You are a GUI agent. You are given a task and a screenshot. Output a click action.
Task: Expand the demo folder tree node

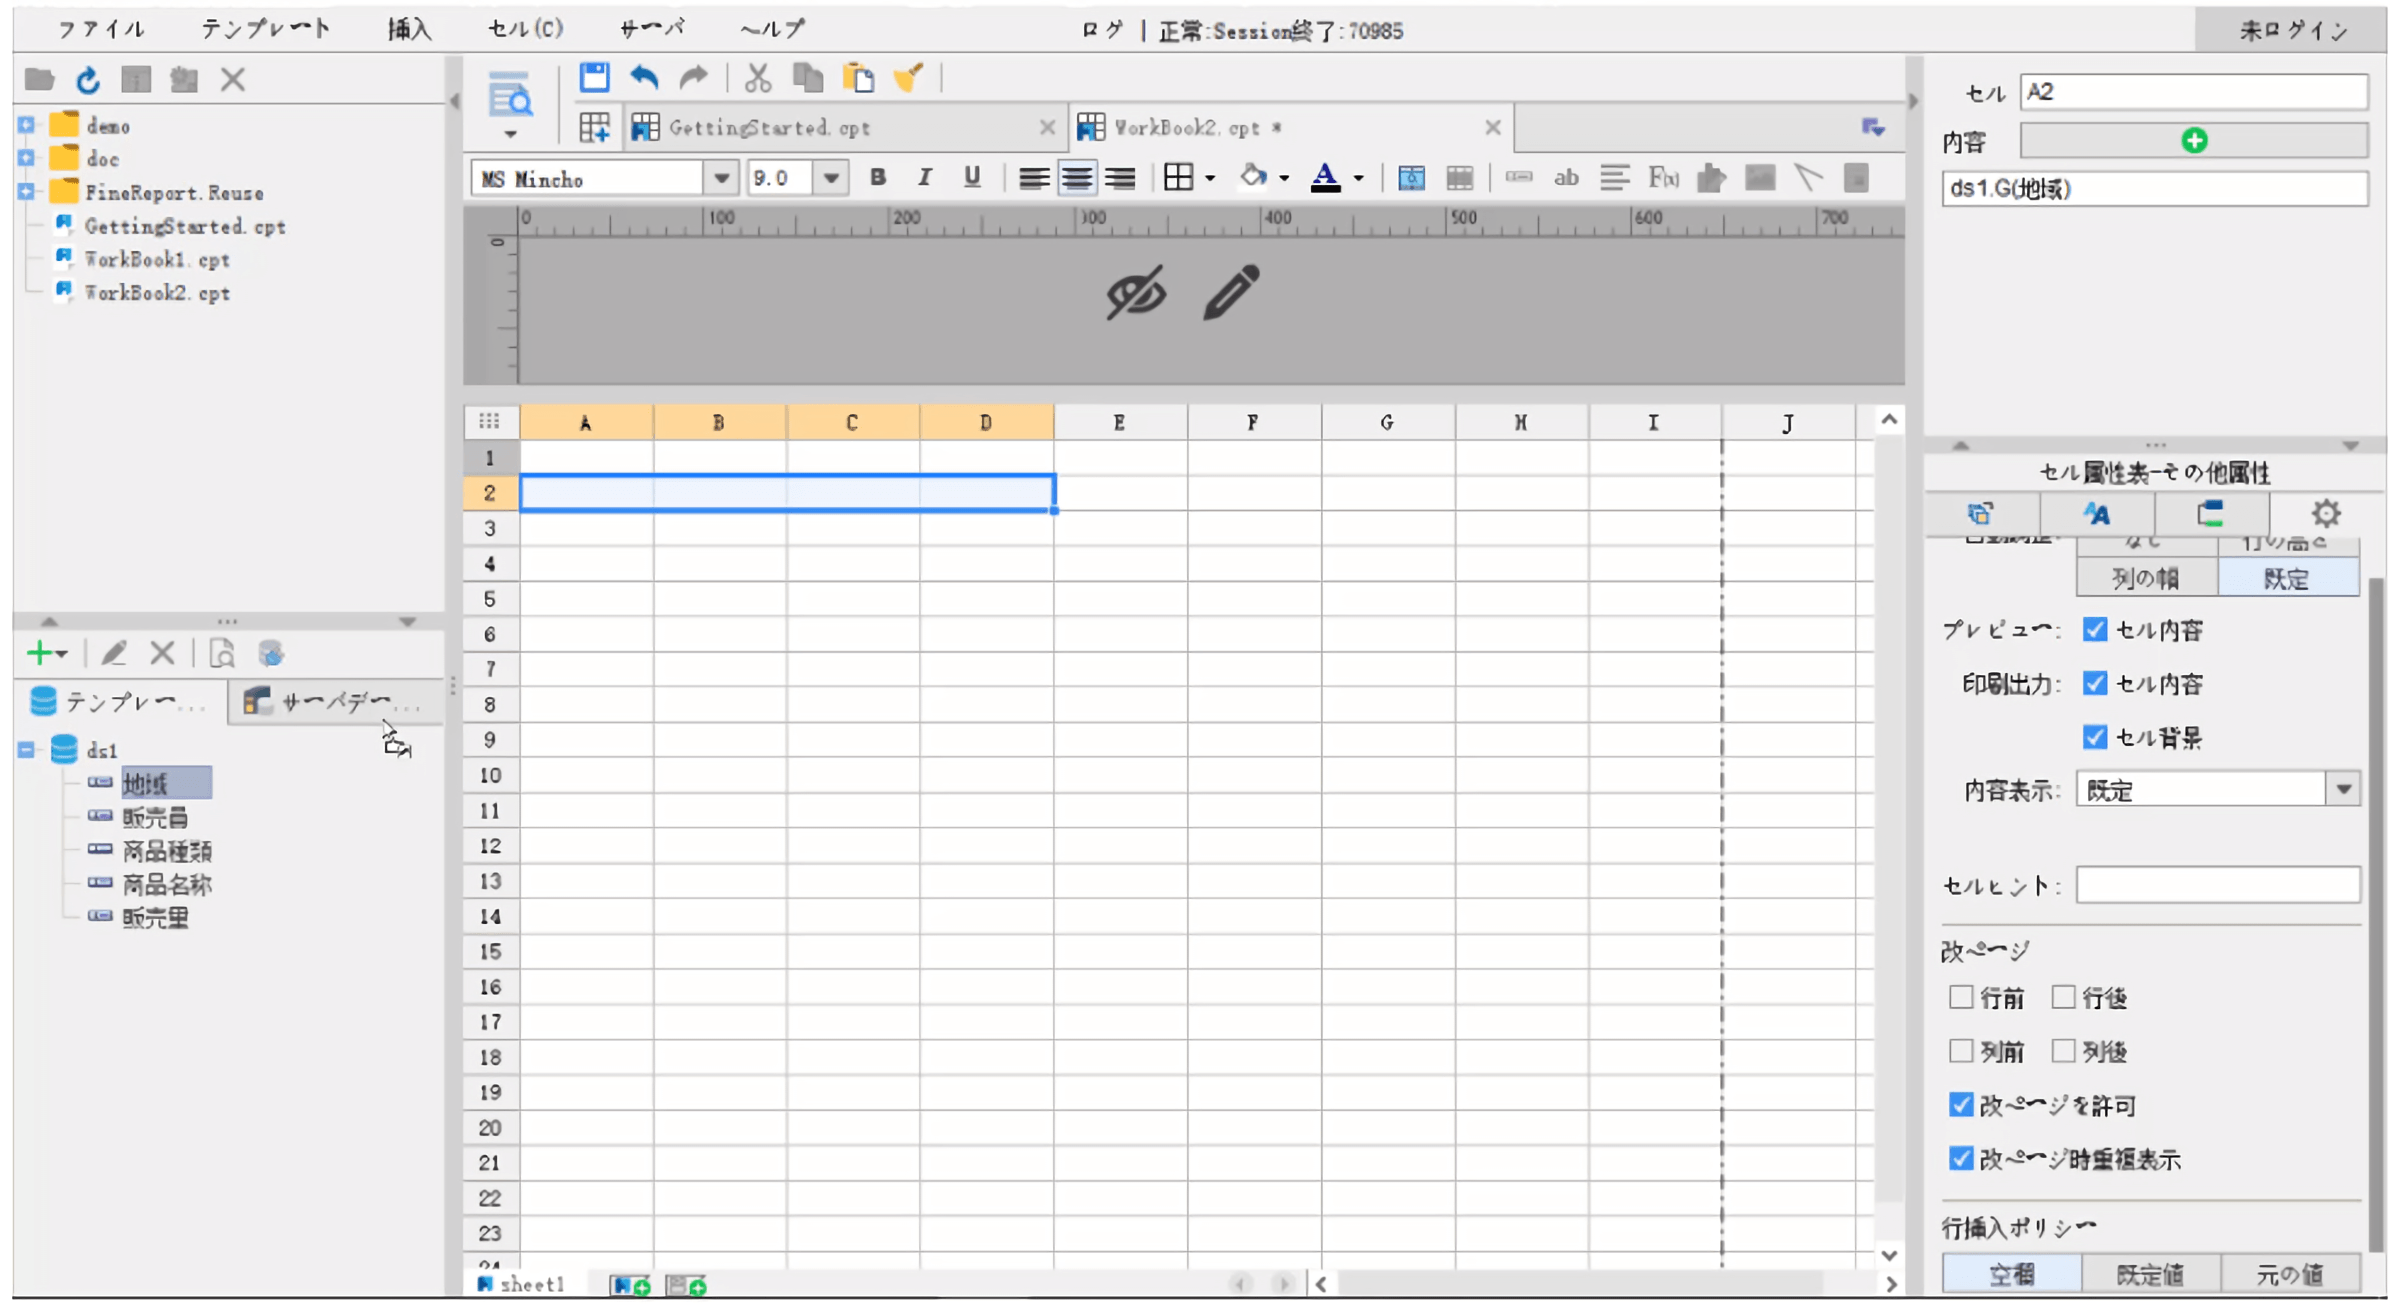point(26,126)
